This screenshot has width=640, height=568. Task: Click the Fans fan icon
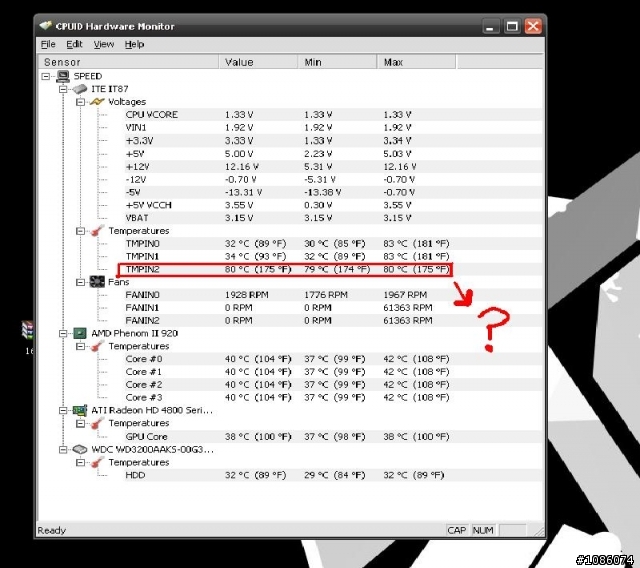pyautogui.click(x=97, y=282)
